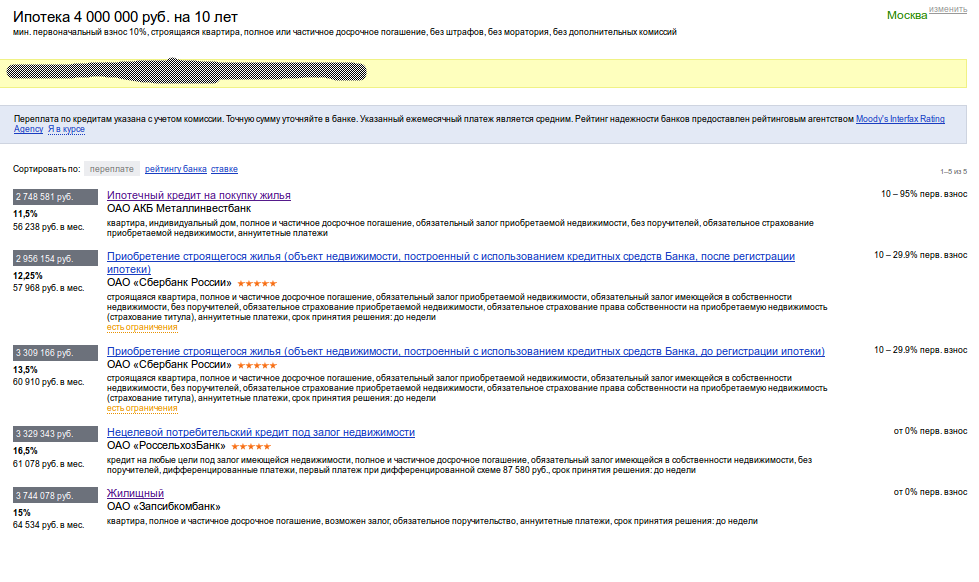Click 'от 0% перв. взнос' on Запсибкомбанк row
This screenshot has height=582, width=979.
pos(930,492)
